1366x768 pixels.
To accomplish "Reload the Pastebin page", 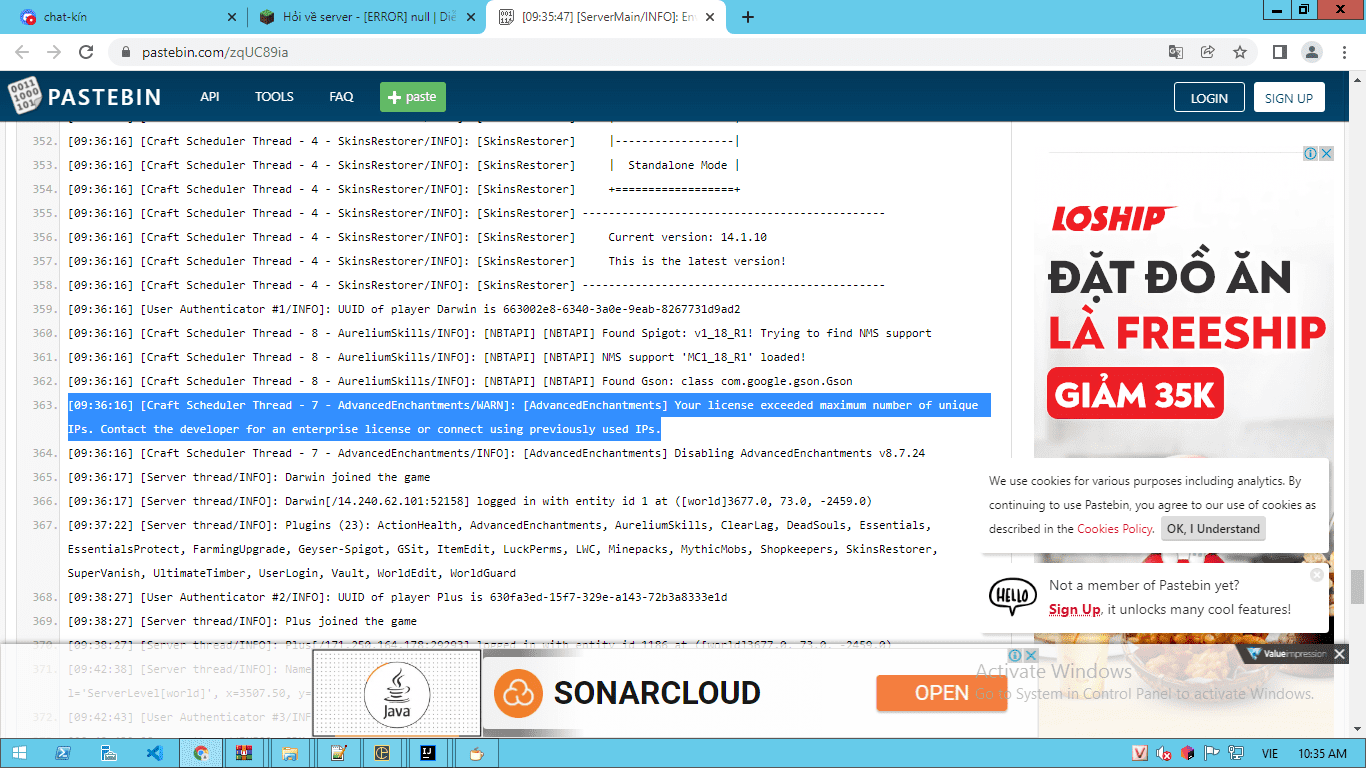I will coord(86,52).
